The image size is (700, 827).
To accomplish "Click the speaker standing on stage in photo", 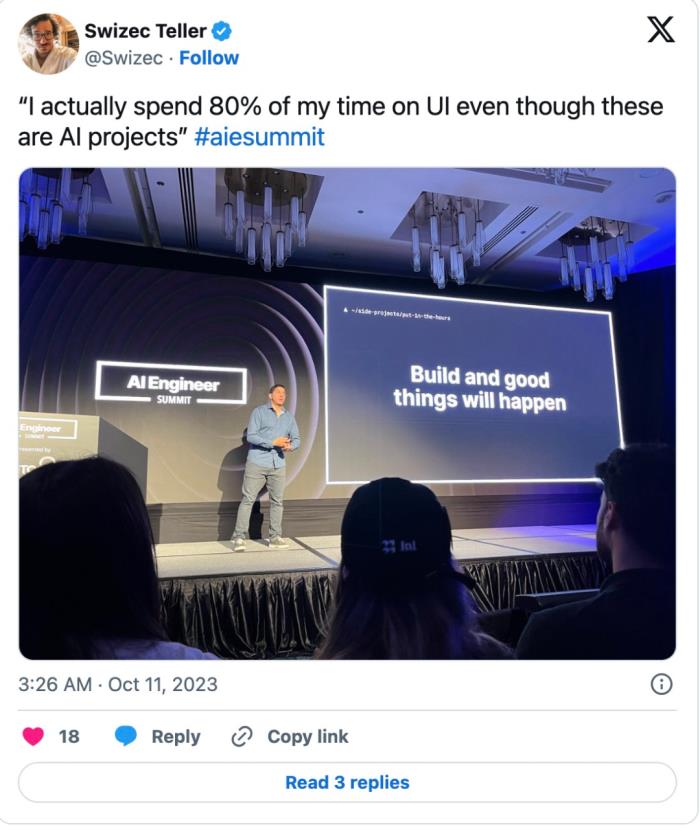I will pyautogui.click(x=269, y=467).
